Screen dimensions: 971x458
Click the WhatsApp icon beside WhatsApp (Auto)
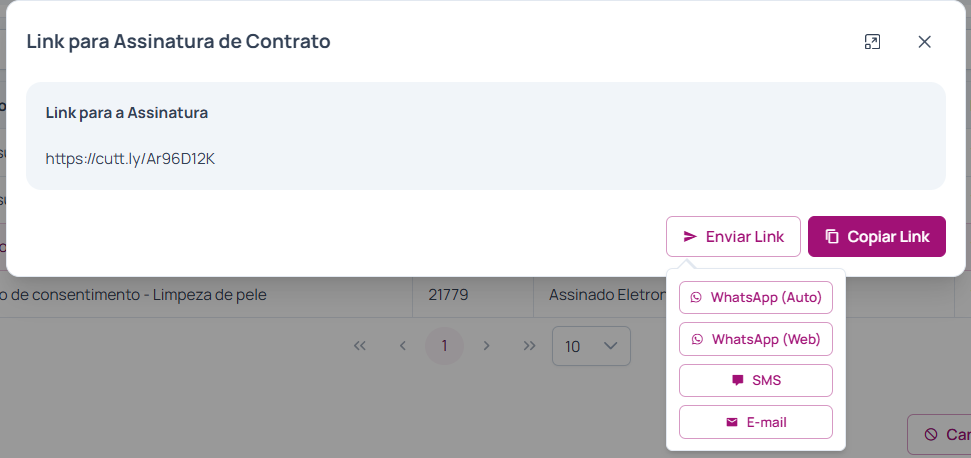coord(697,297)
